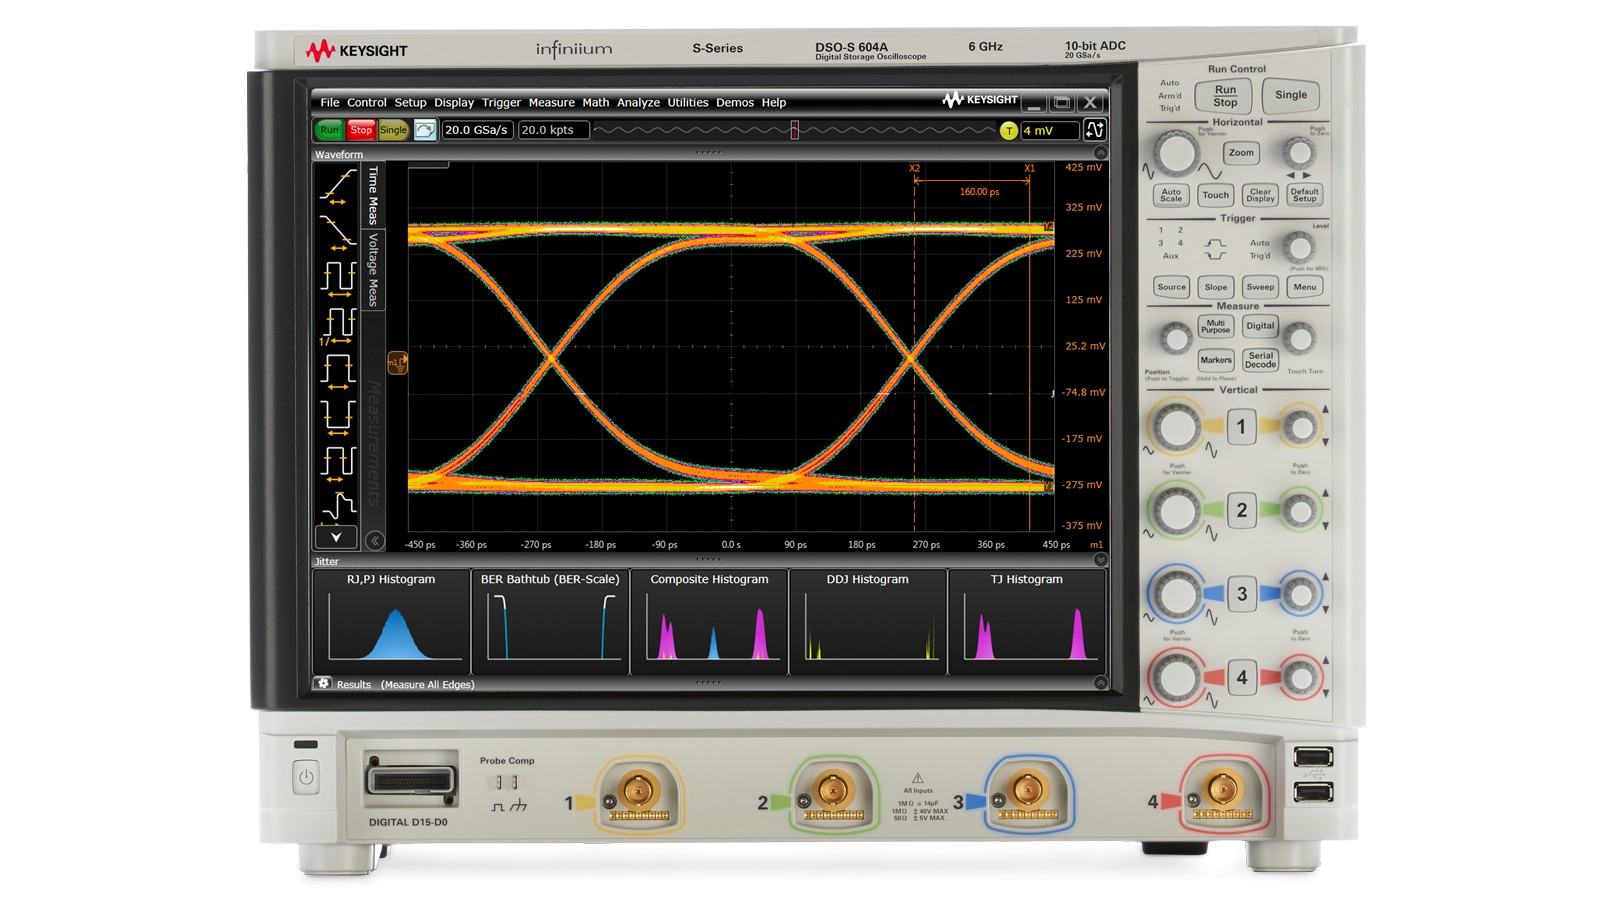Toggle touchscreen with the Touch front-panel button

click(1215, 195)
